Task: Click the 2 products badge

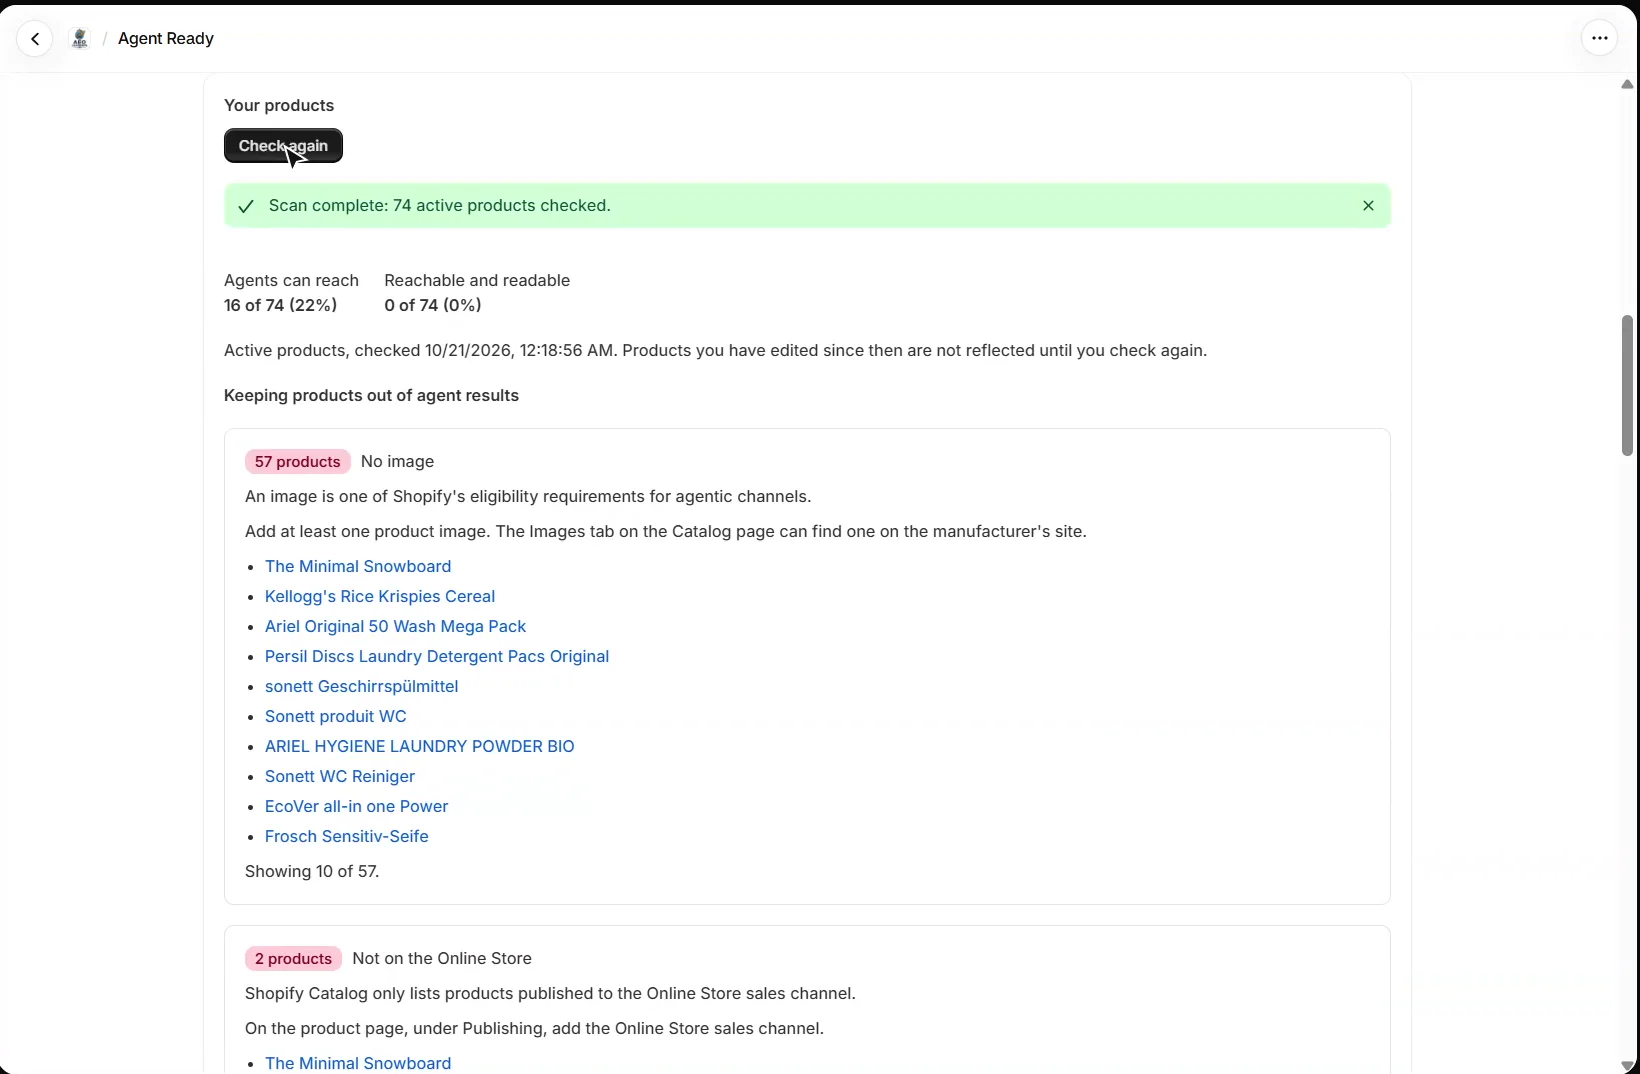Action: 293,959
